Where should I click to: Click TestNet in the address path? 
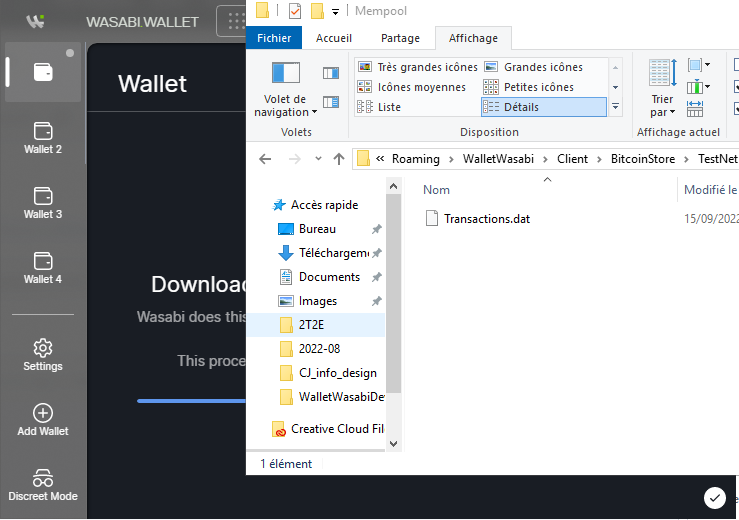717,159
